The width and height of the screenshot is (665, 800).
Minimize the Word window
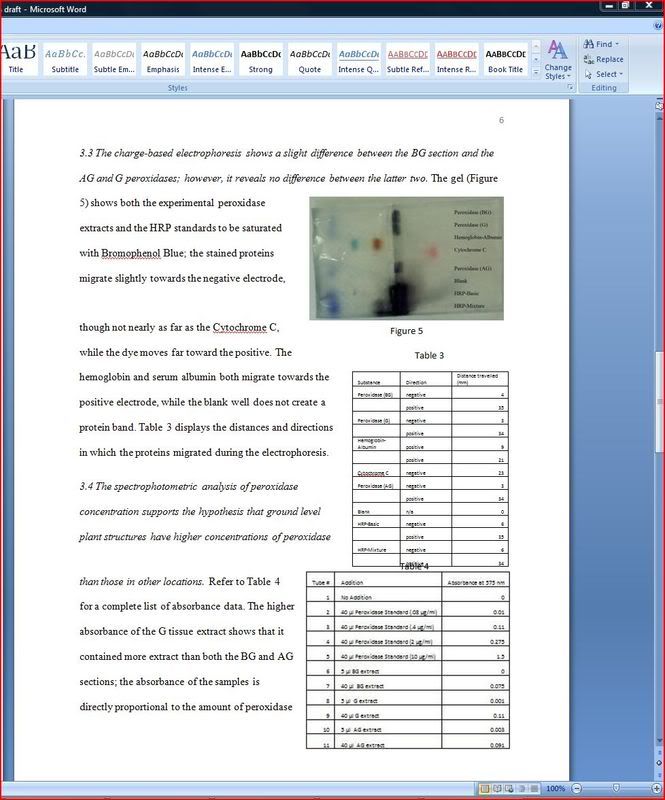(609, 6)
